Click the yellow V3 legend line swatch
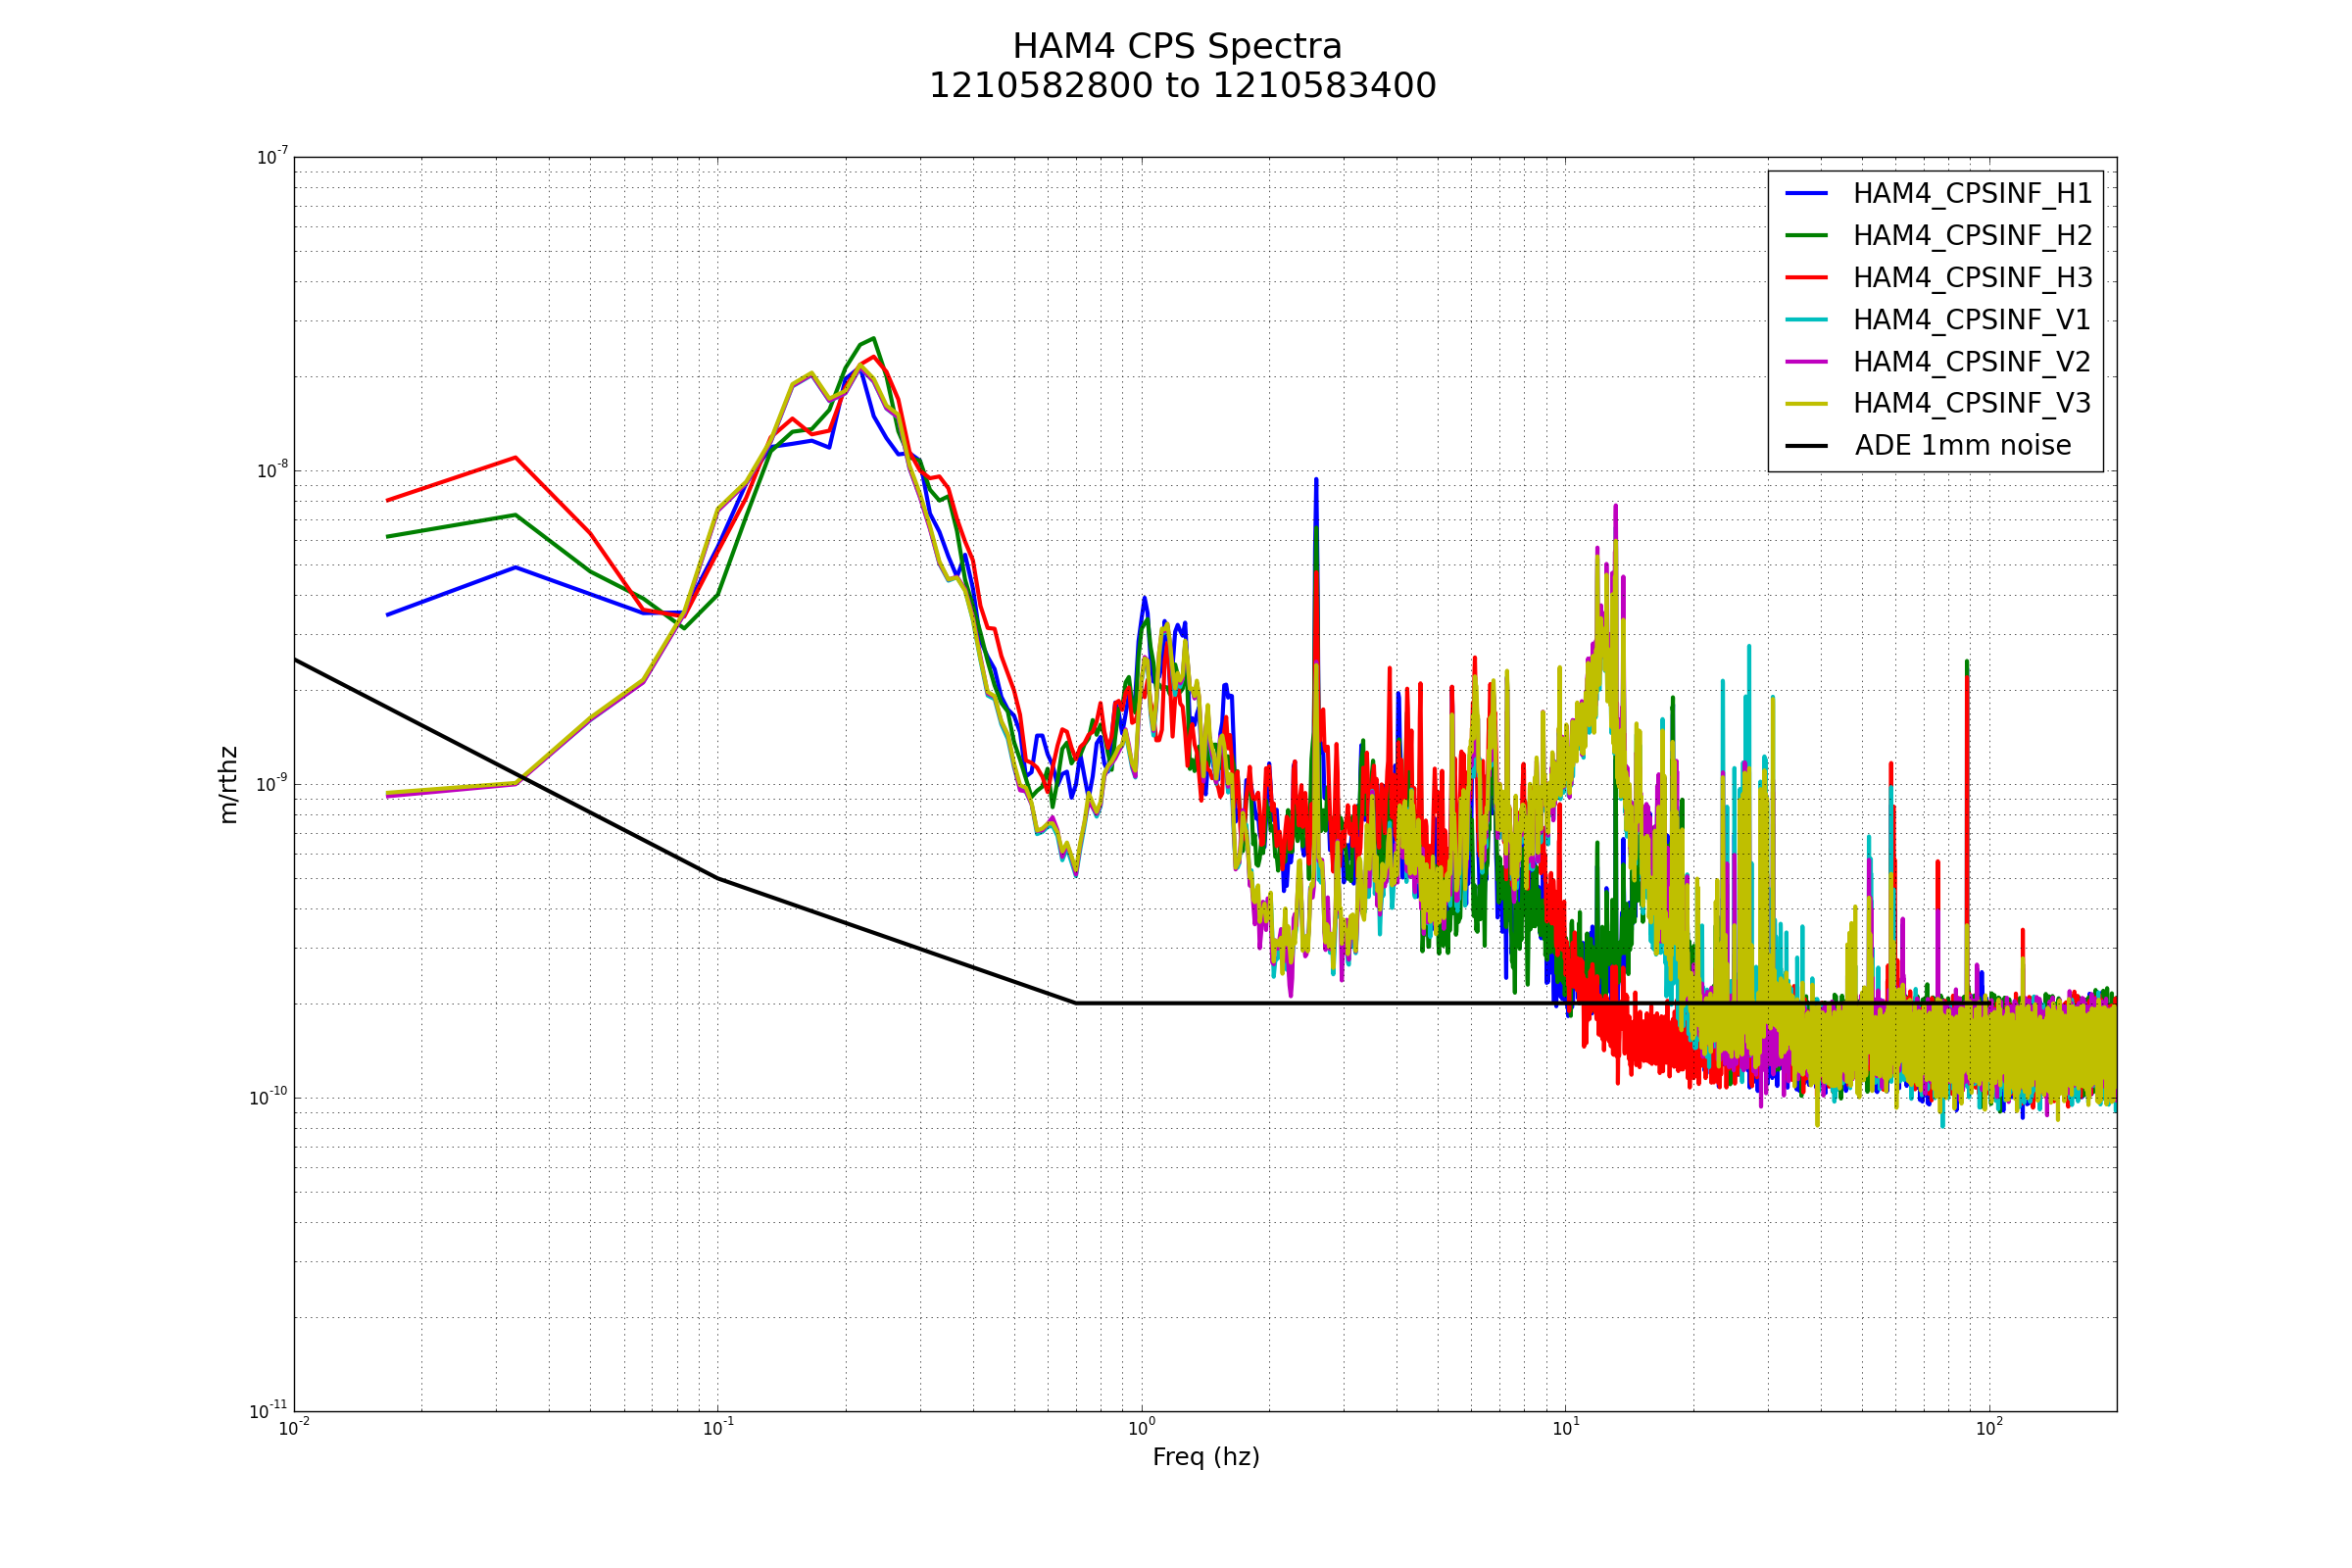Viewport: 2352px width, 1568px height. pyautogui.click(x=1806, y=404)
